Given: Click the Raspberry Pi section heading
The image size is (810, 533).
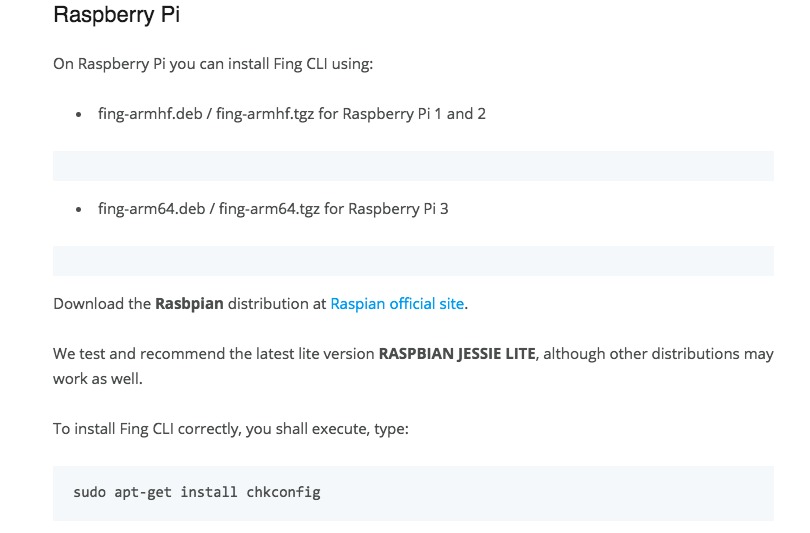Looking at the screenshot, I should pos(117,15).
